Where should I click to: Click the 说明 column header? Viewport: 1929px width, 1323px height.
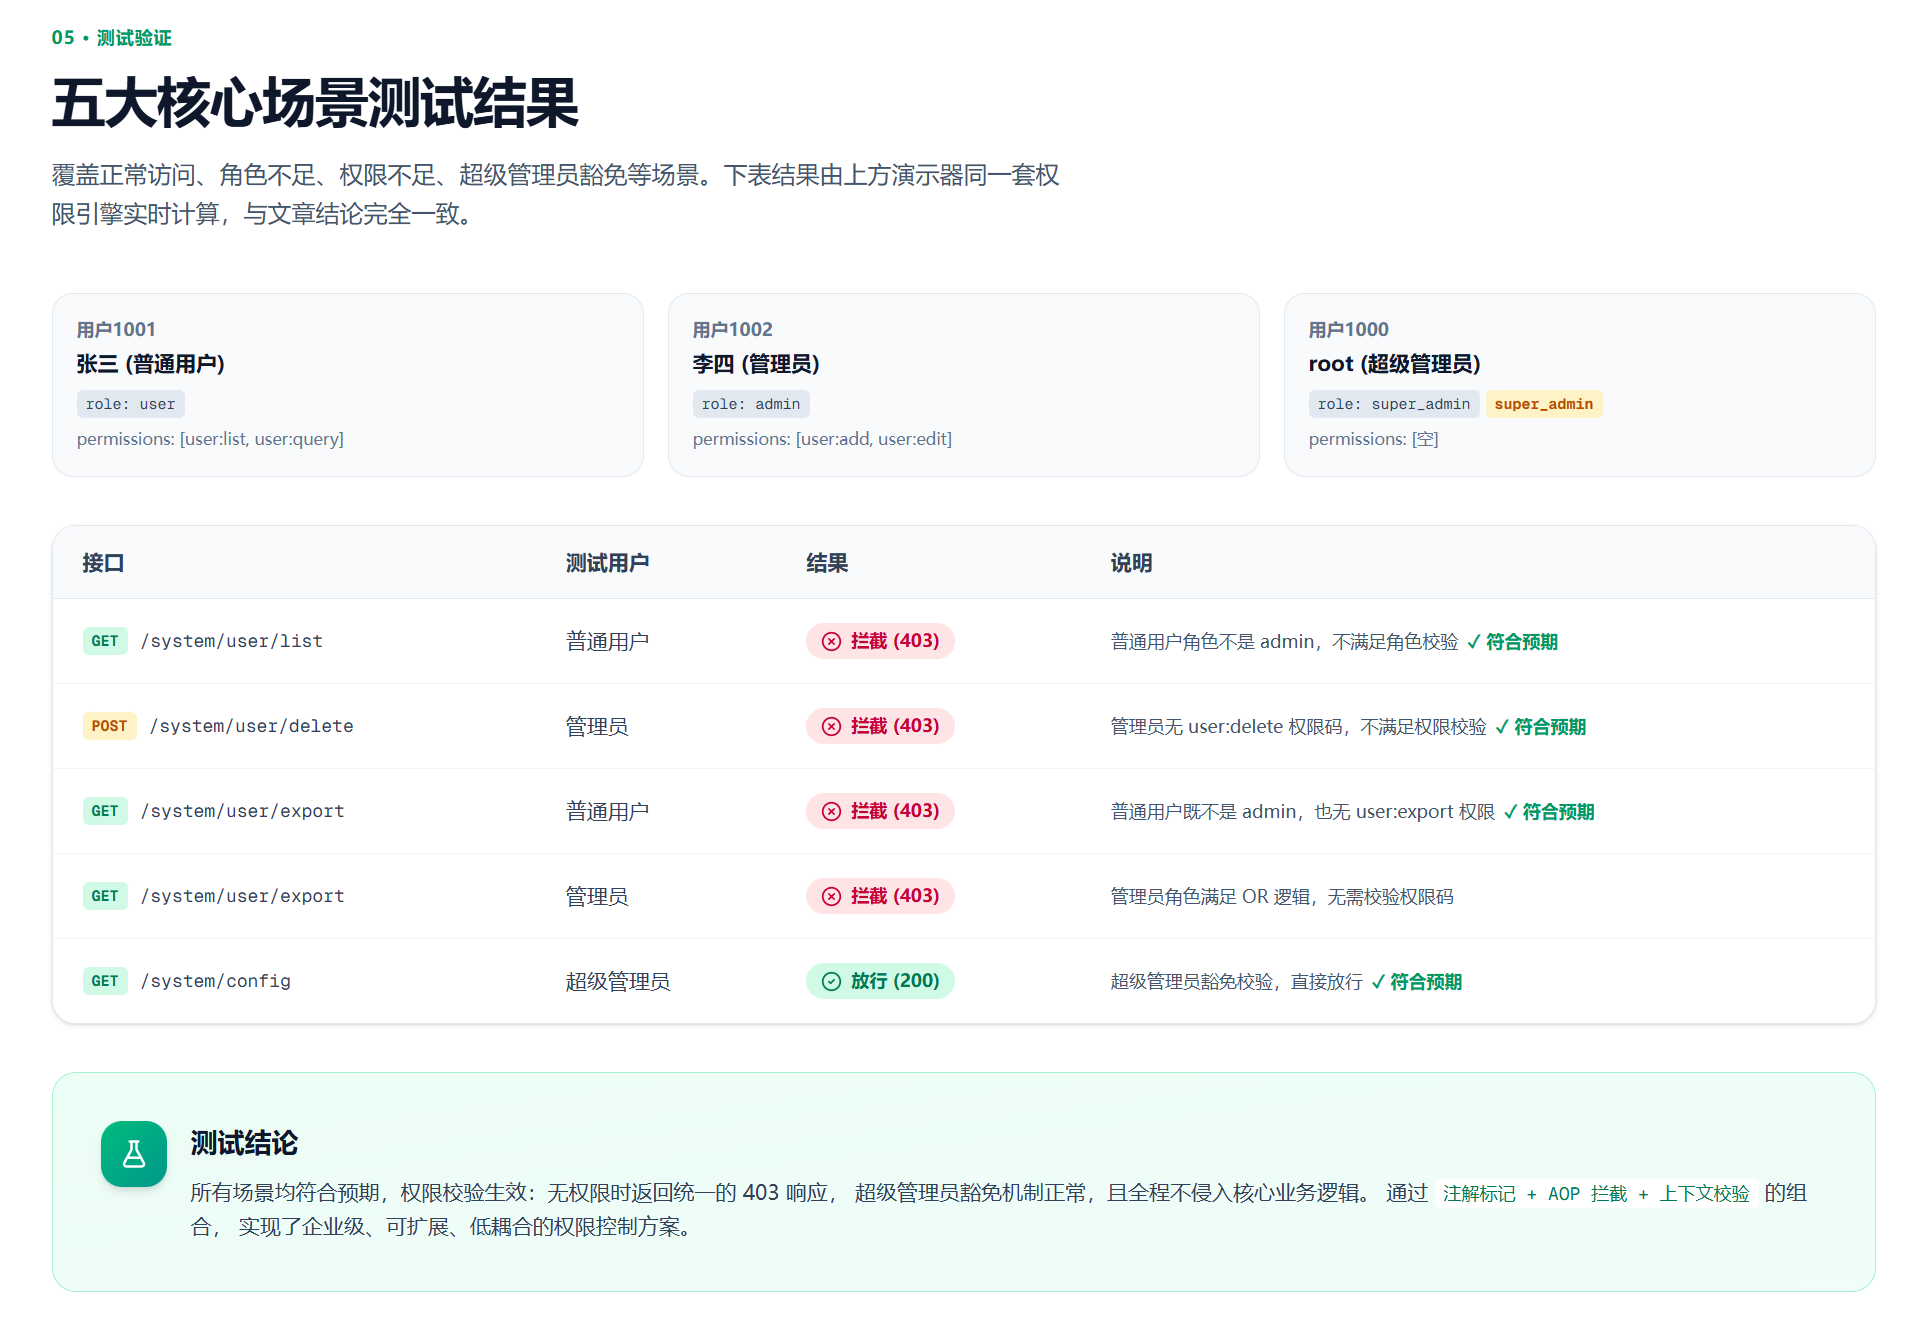click(1131, 563)
